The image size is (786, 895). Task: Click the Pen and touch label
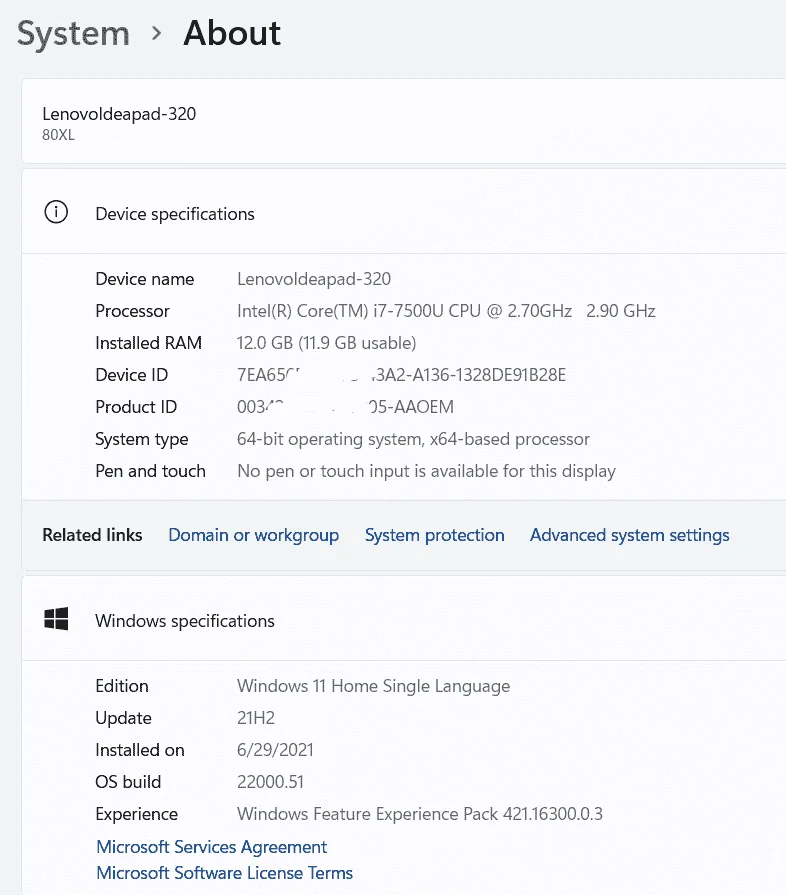click(150, 471)
